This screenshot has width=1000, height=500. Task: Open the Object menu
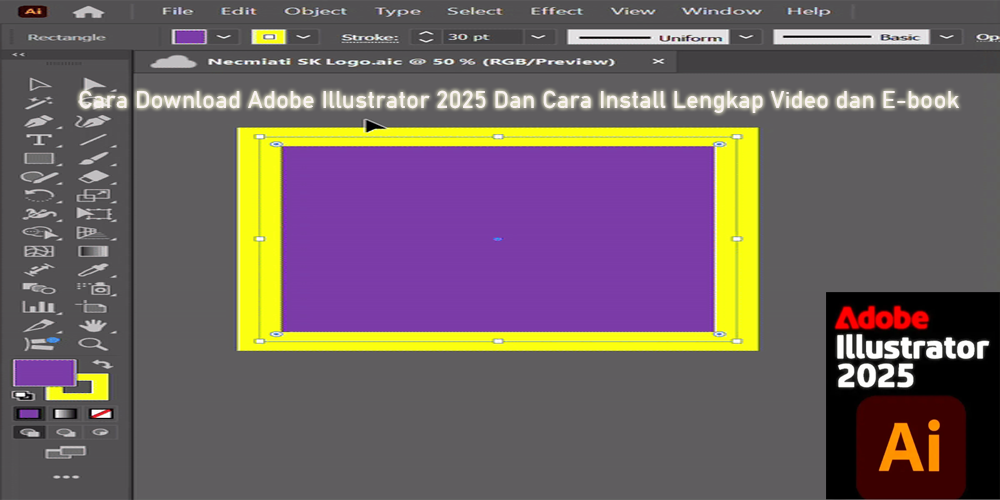(x=316, y=11)
